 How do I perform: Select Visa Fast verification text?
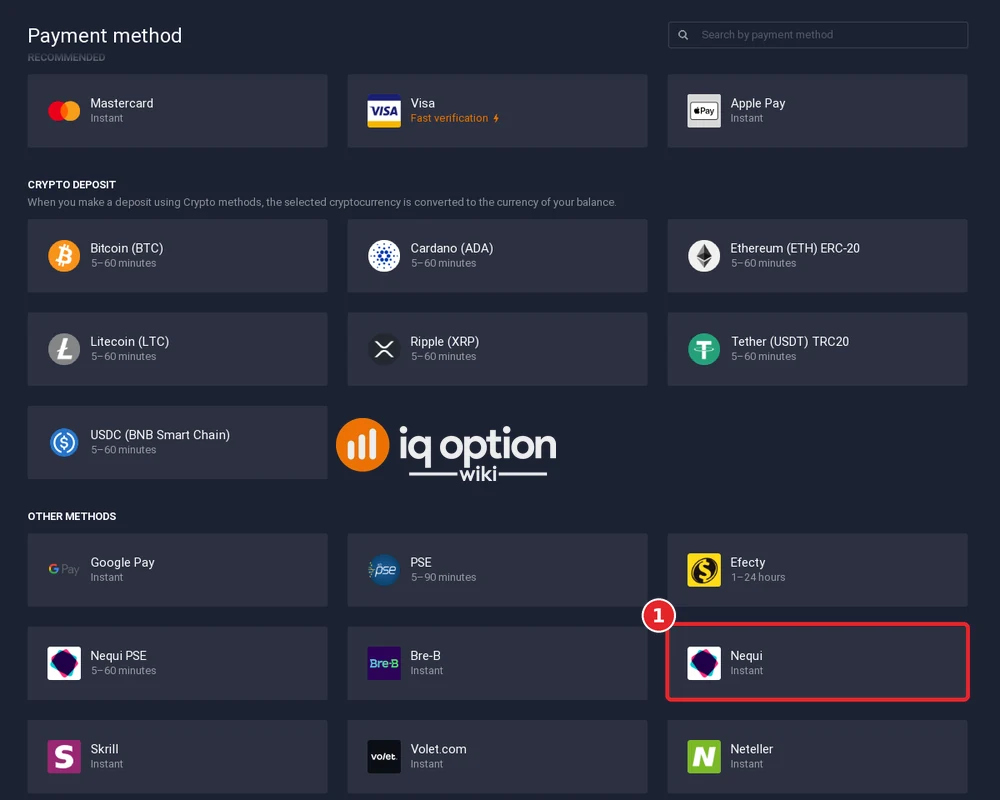coord(455,118)
